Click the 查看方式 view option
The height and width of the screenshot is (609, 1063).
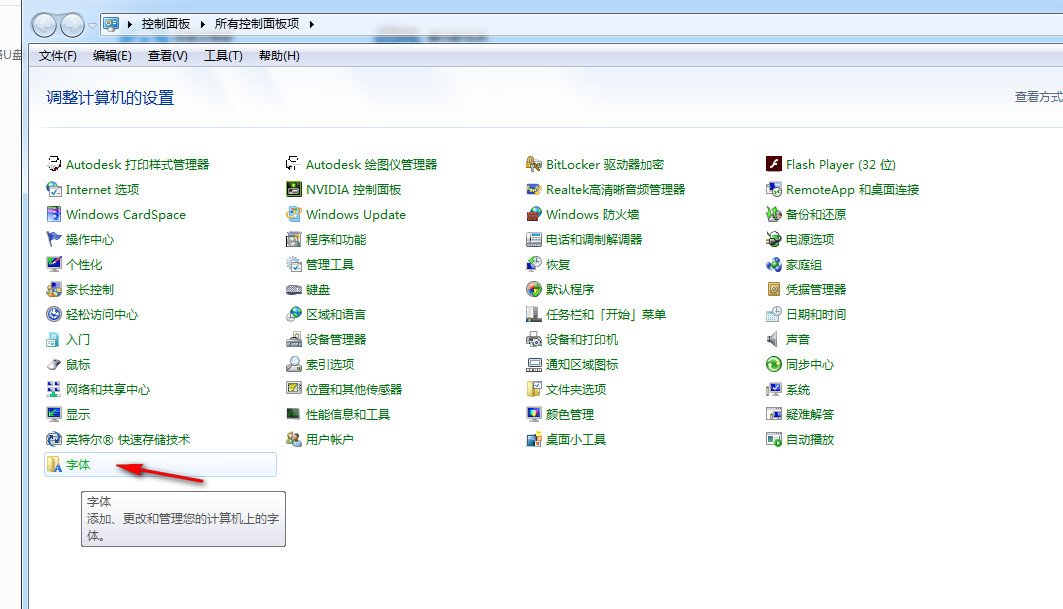[x=1038, y=97]
